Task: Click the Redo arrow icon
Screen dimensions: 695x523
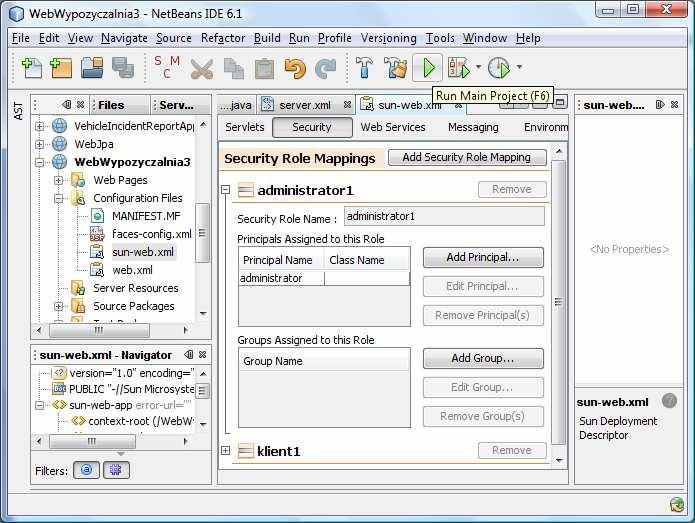Action: coord(326,69)
